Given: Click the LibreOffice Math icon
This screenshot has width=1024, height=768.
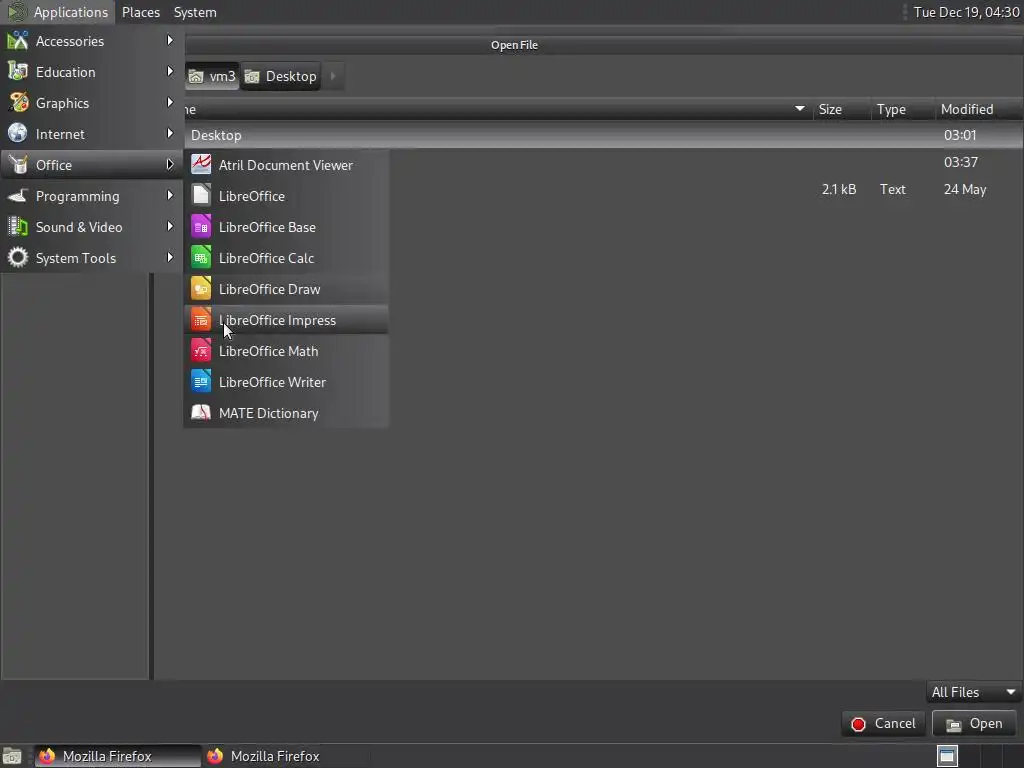Looking at the screenshot, I should pos(200,351).
